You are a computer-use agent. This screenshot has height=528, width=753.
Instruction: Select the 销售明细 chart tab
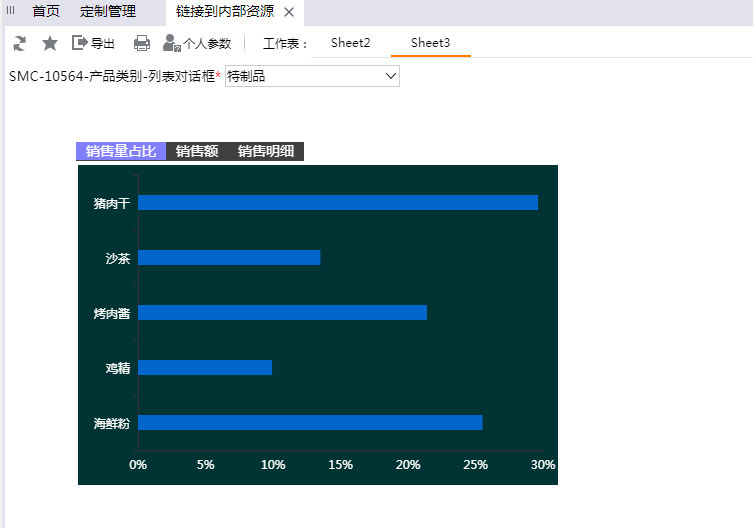coord(266,151)
